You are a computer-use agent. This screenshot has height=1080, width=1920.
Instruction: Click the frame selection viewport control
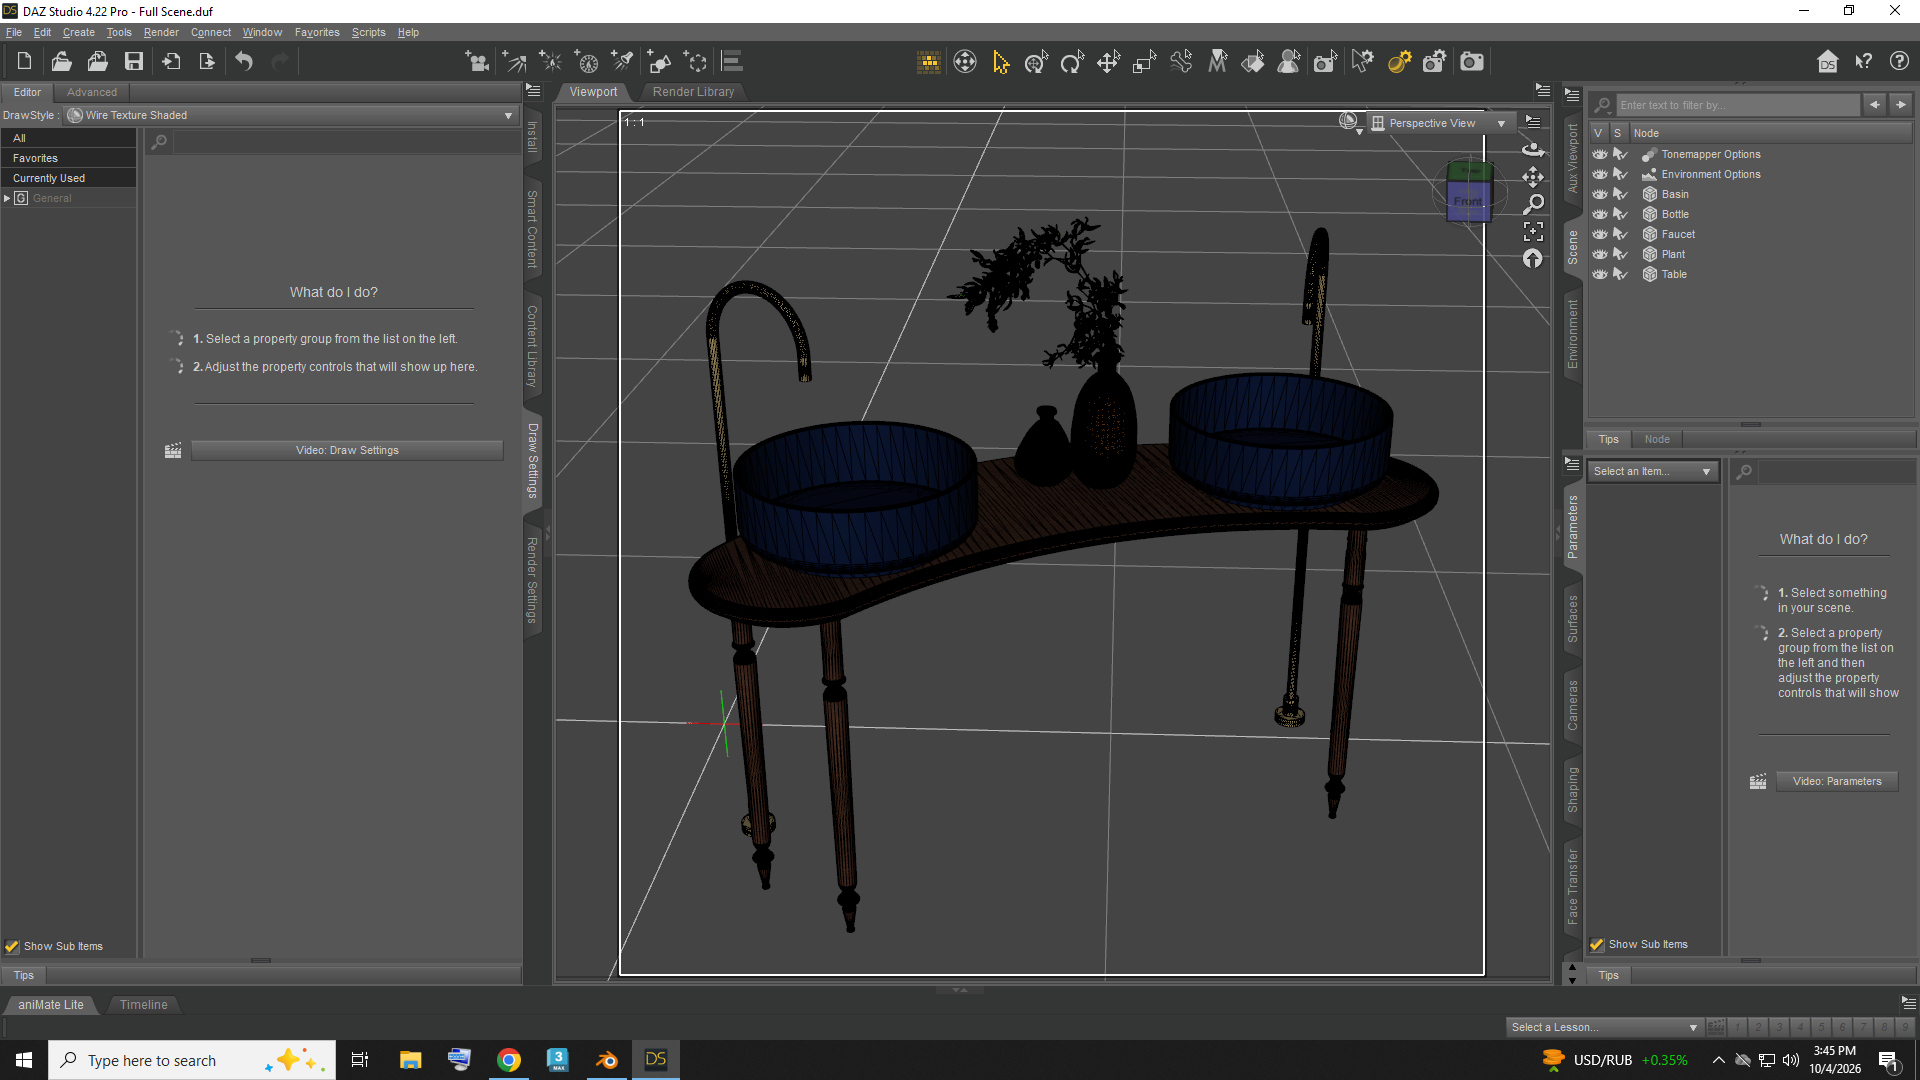pos(1533,231)
